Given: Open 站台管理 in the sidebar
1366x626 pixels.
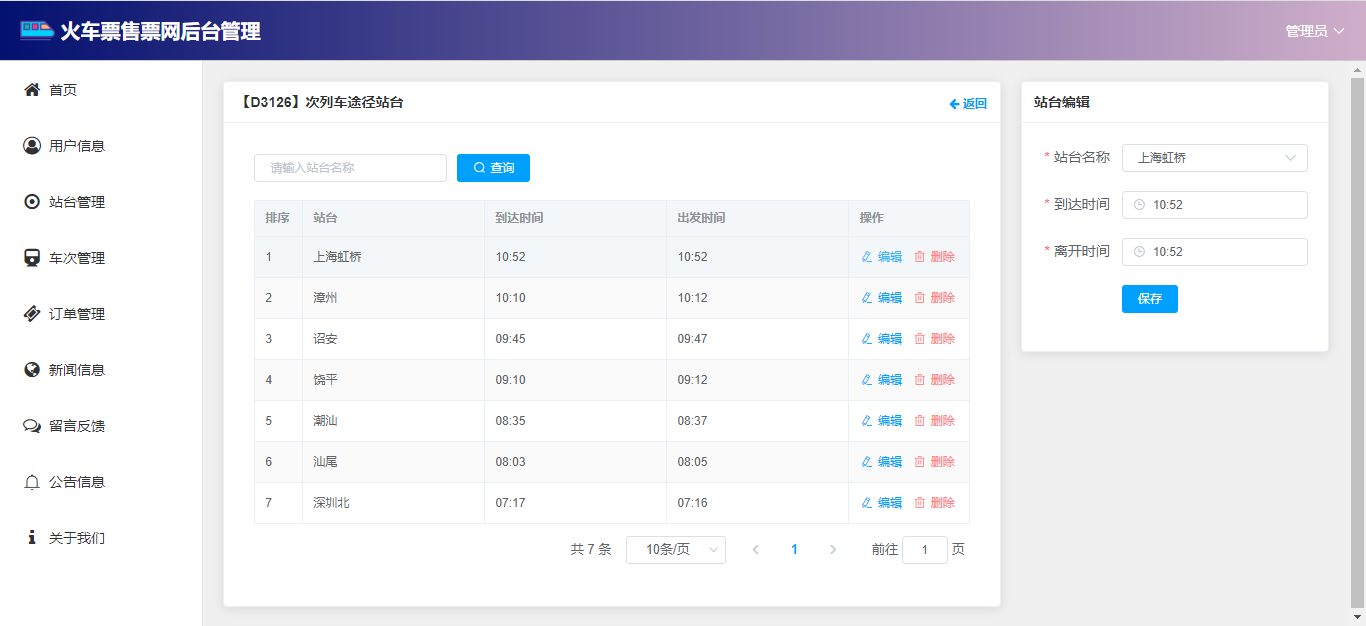Looking at the screenshot, I should [x=77, y=202].
